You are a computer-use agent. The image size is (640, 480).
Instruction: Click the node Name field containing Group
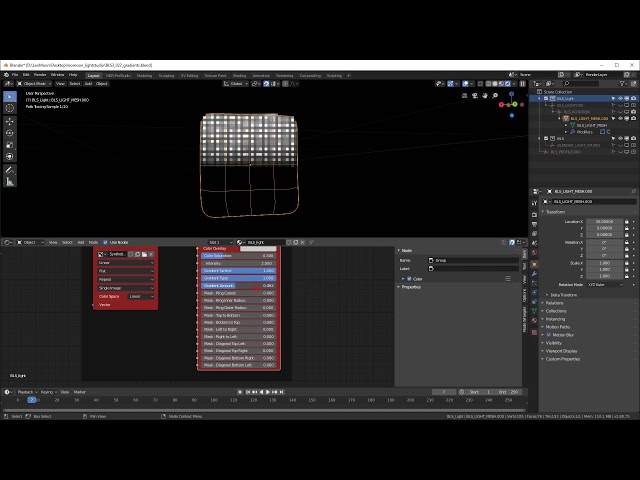tap(473, 260)
